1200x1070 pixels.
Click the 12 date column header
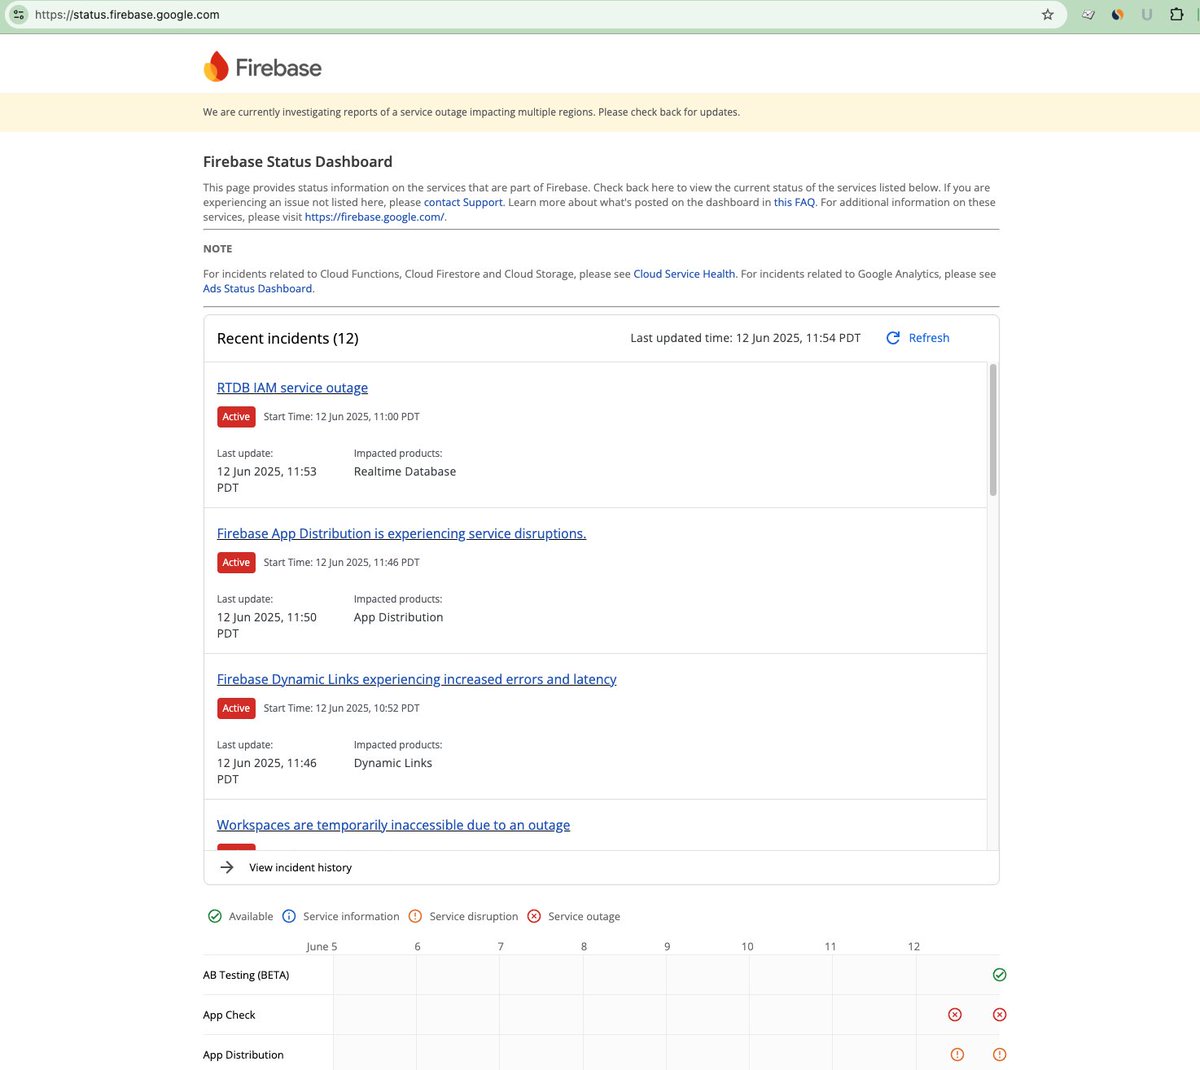(914, 946)
